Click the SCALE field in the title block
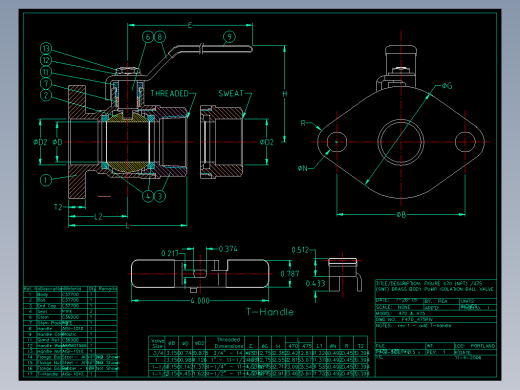520x390 pixels. [x=399, y=308]
